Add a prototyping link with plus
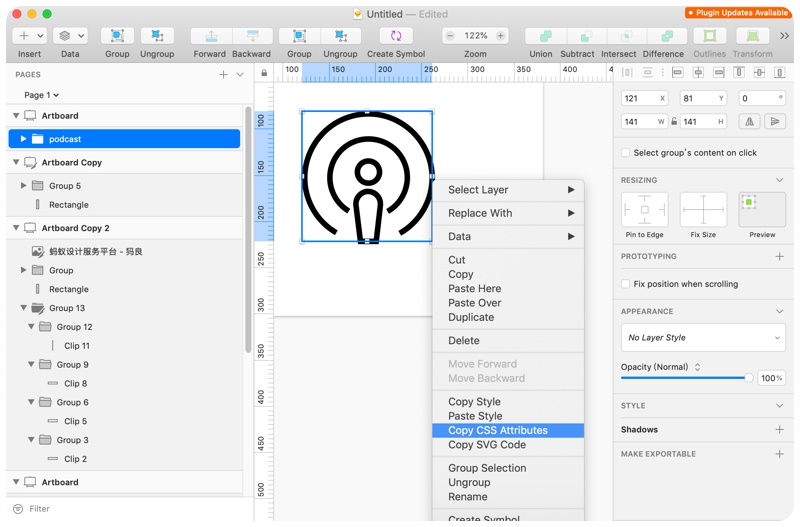800x527 pixels. [780, 256]
